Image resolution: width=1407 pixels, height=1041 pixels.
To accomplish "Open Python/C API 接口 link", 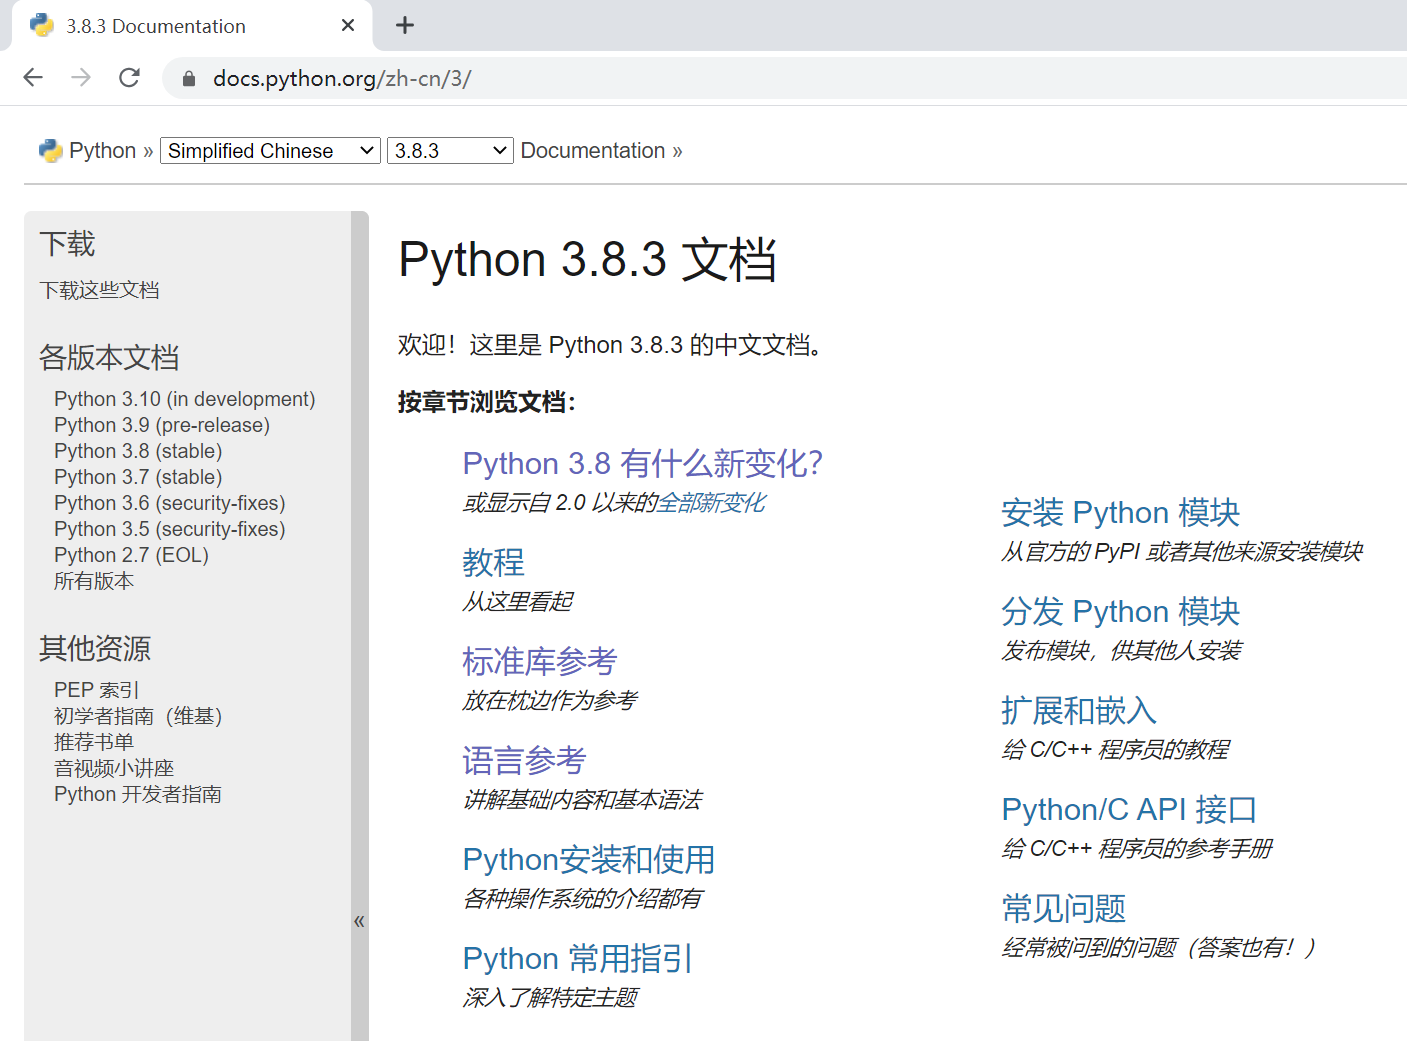I will [x=1129, y=809].
